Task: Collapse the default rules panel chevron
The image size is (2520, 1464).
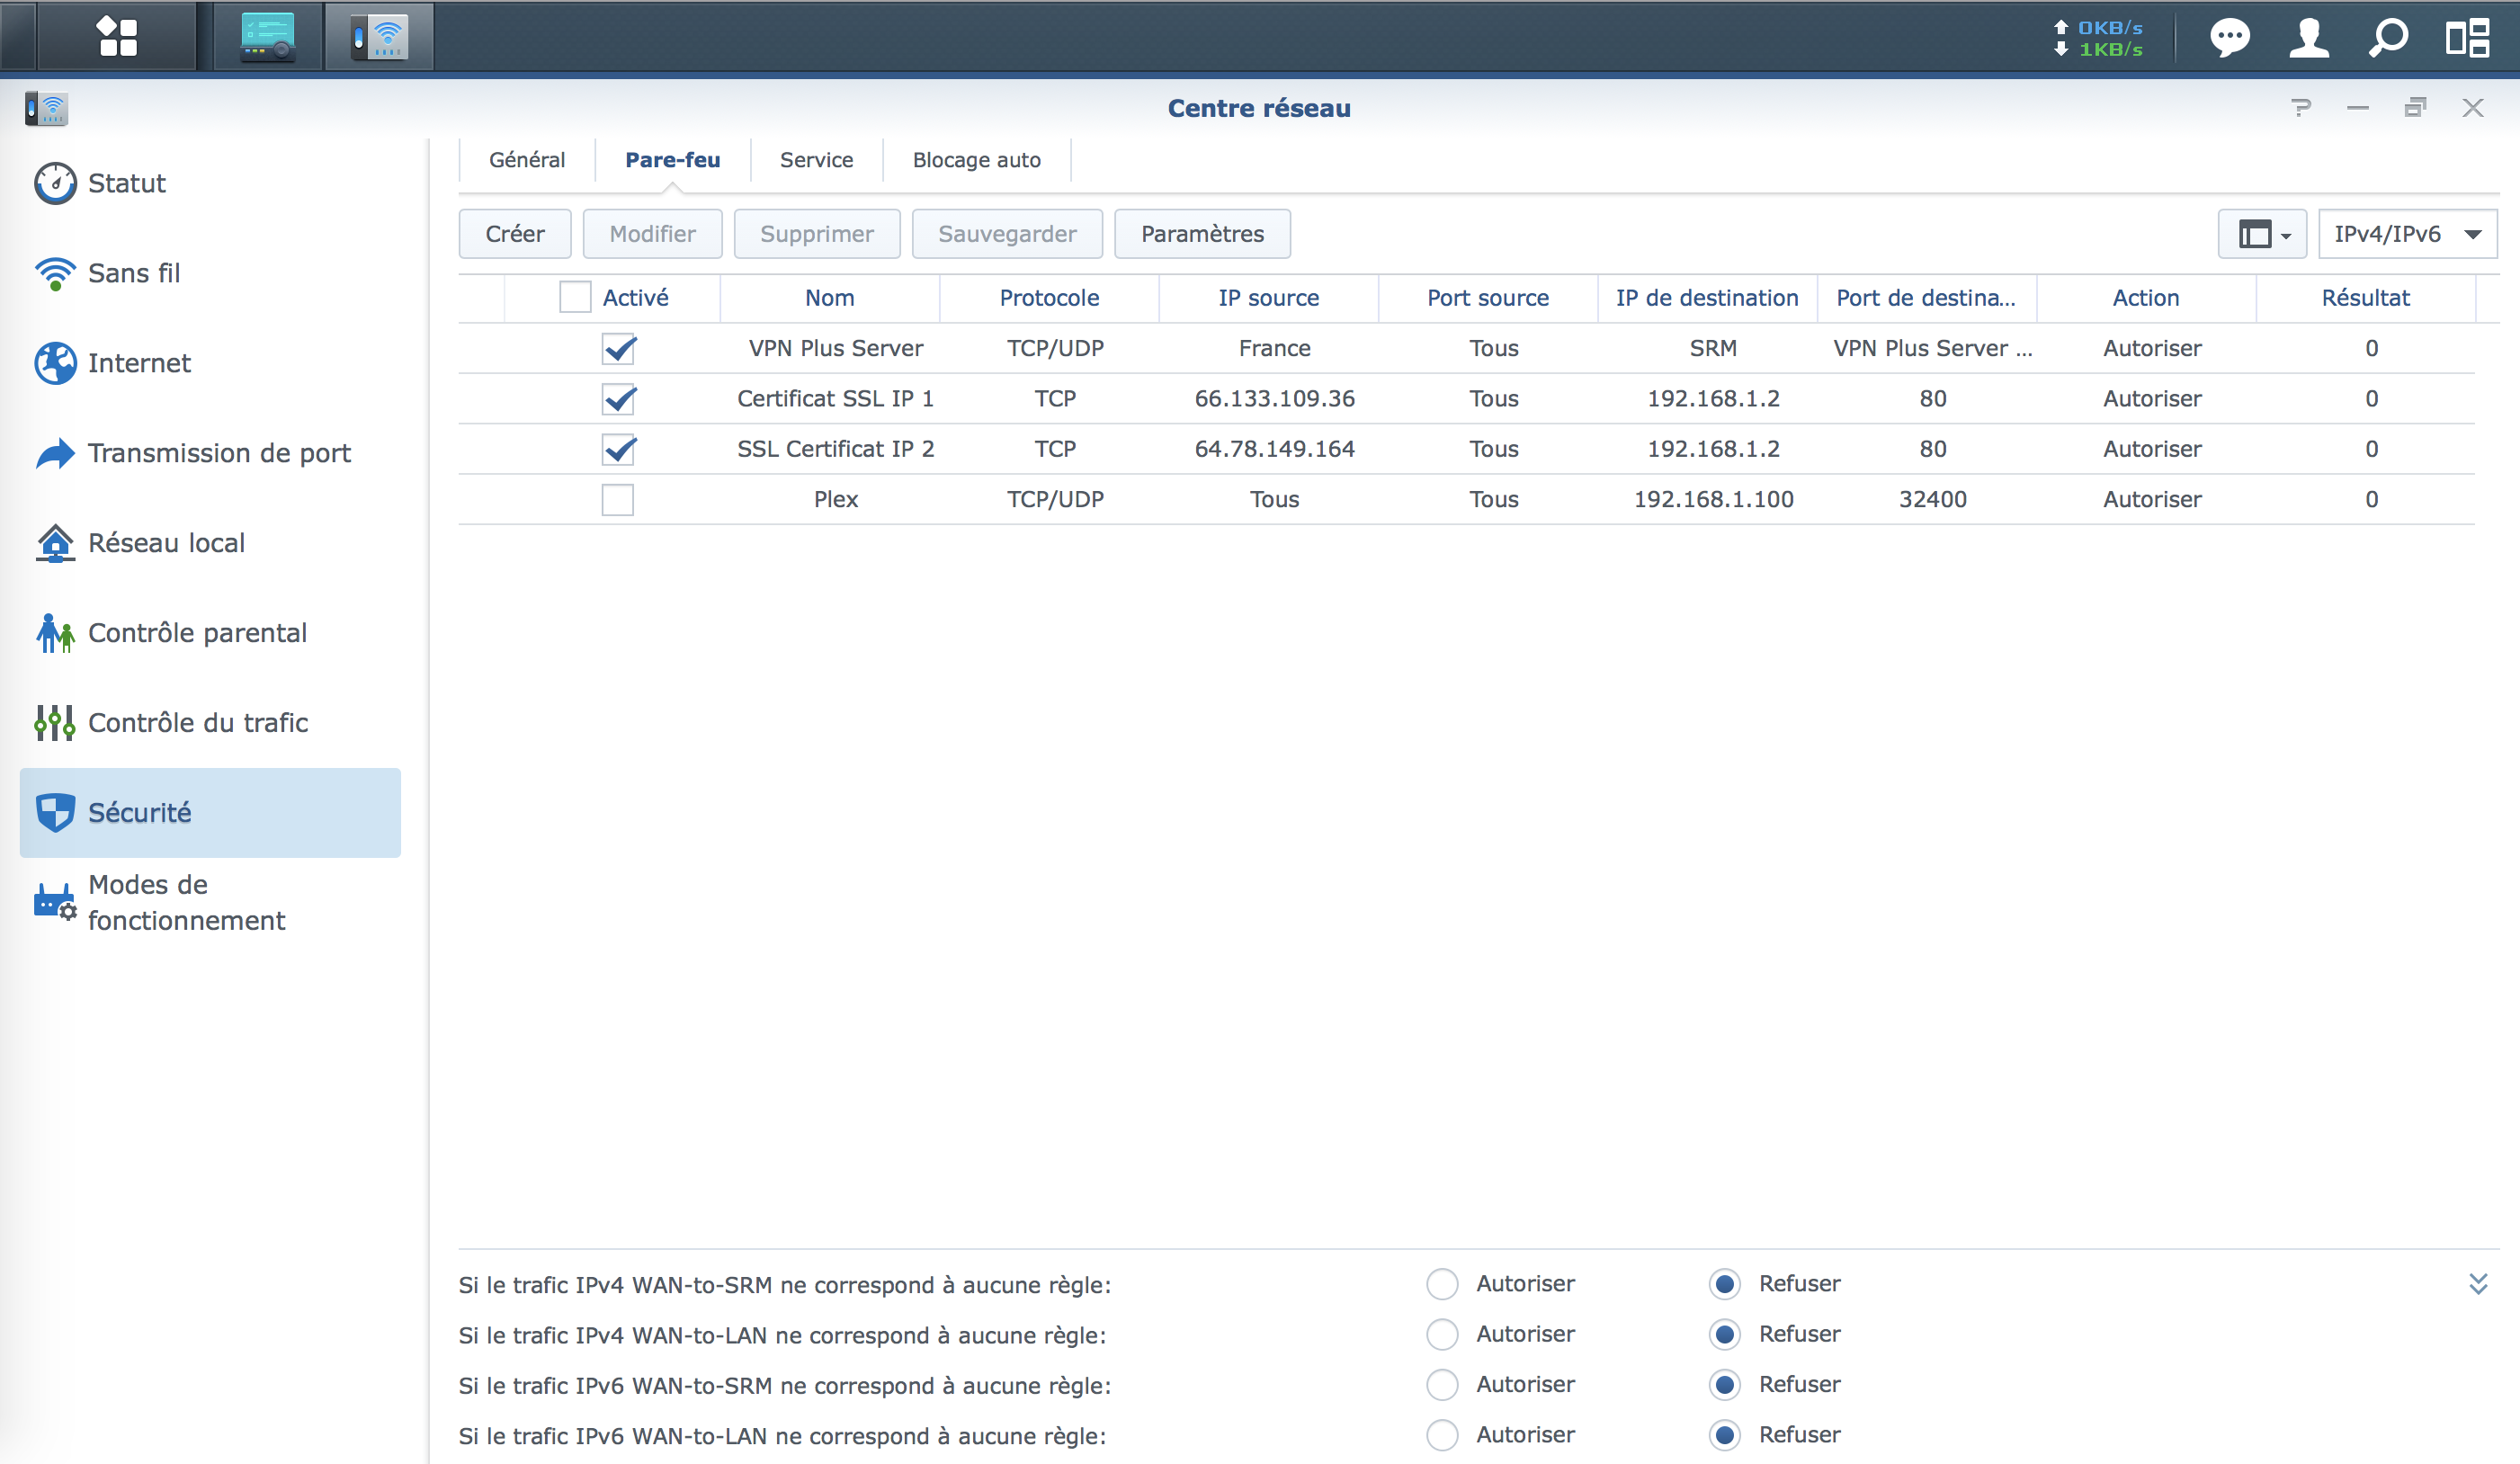Action: 2478,1284
